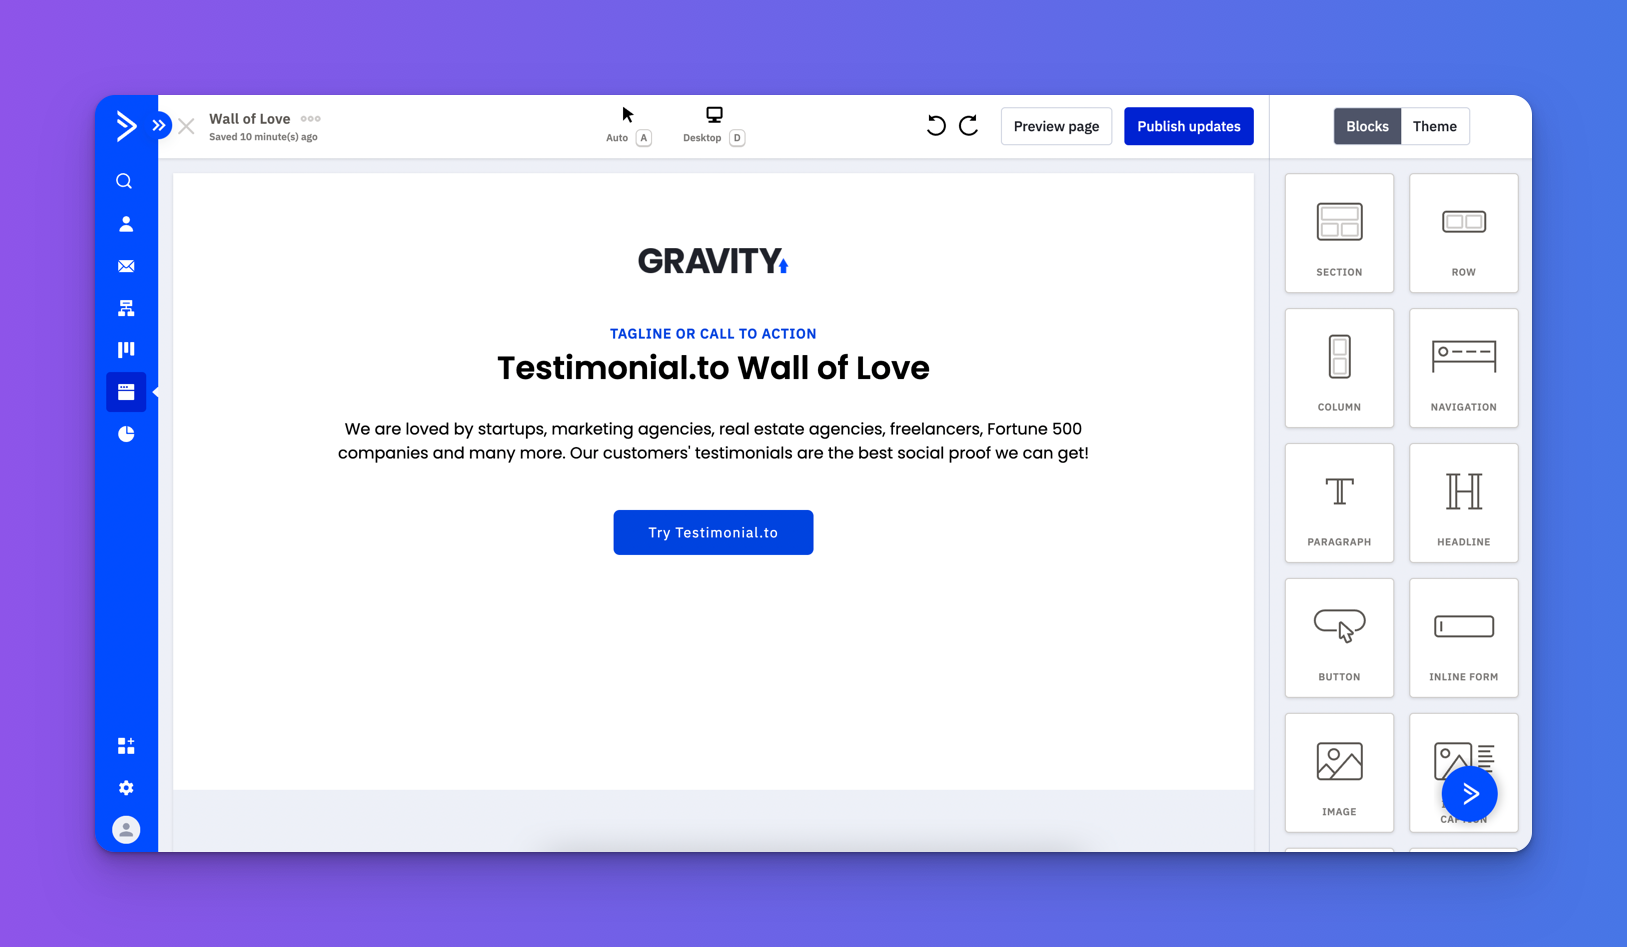Open Automations from the sidebar flowchart icon
The image size is (1627, 947).
[126, 308]
